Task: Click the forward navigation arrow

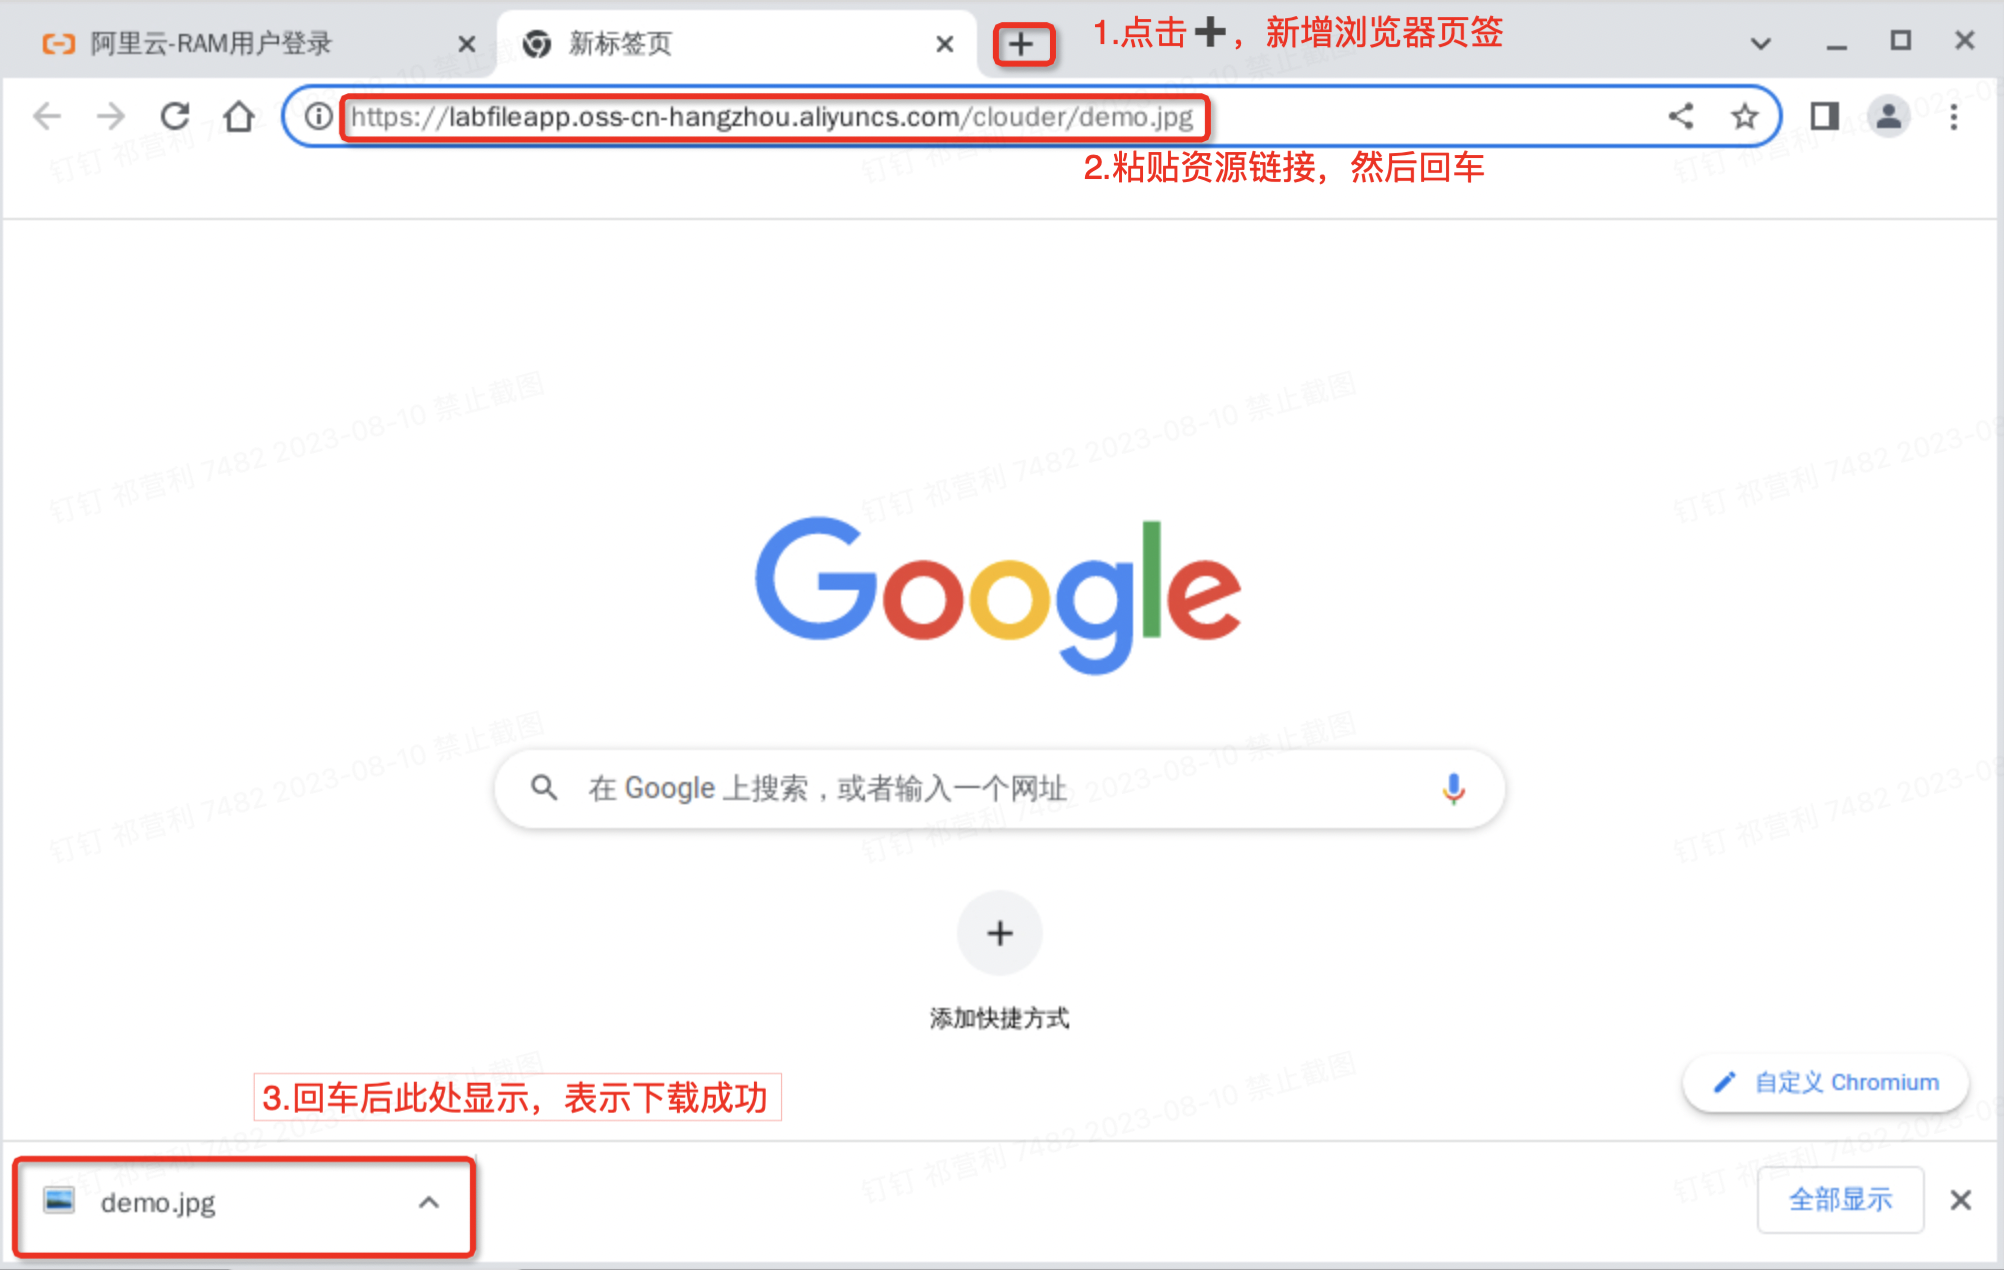Action: pos(111,117)
